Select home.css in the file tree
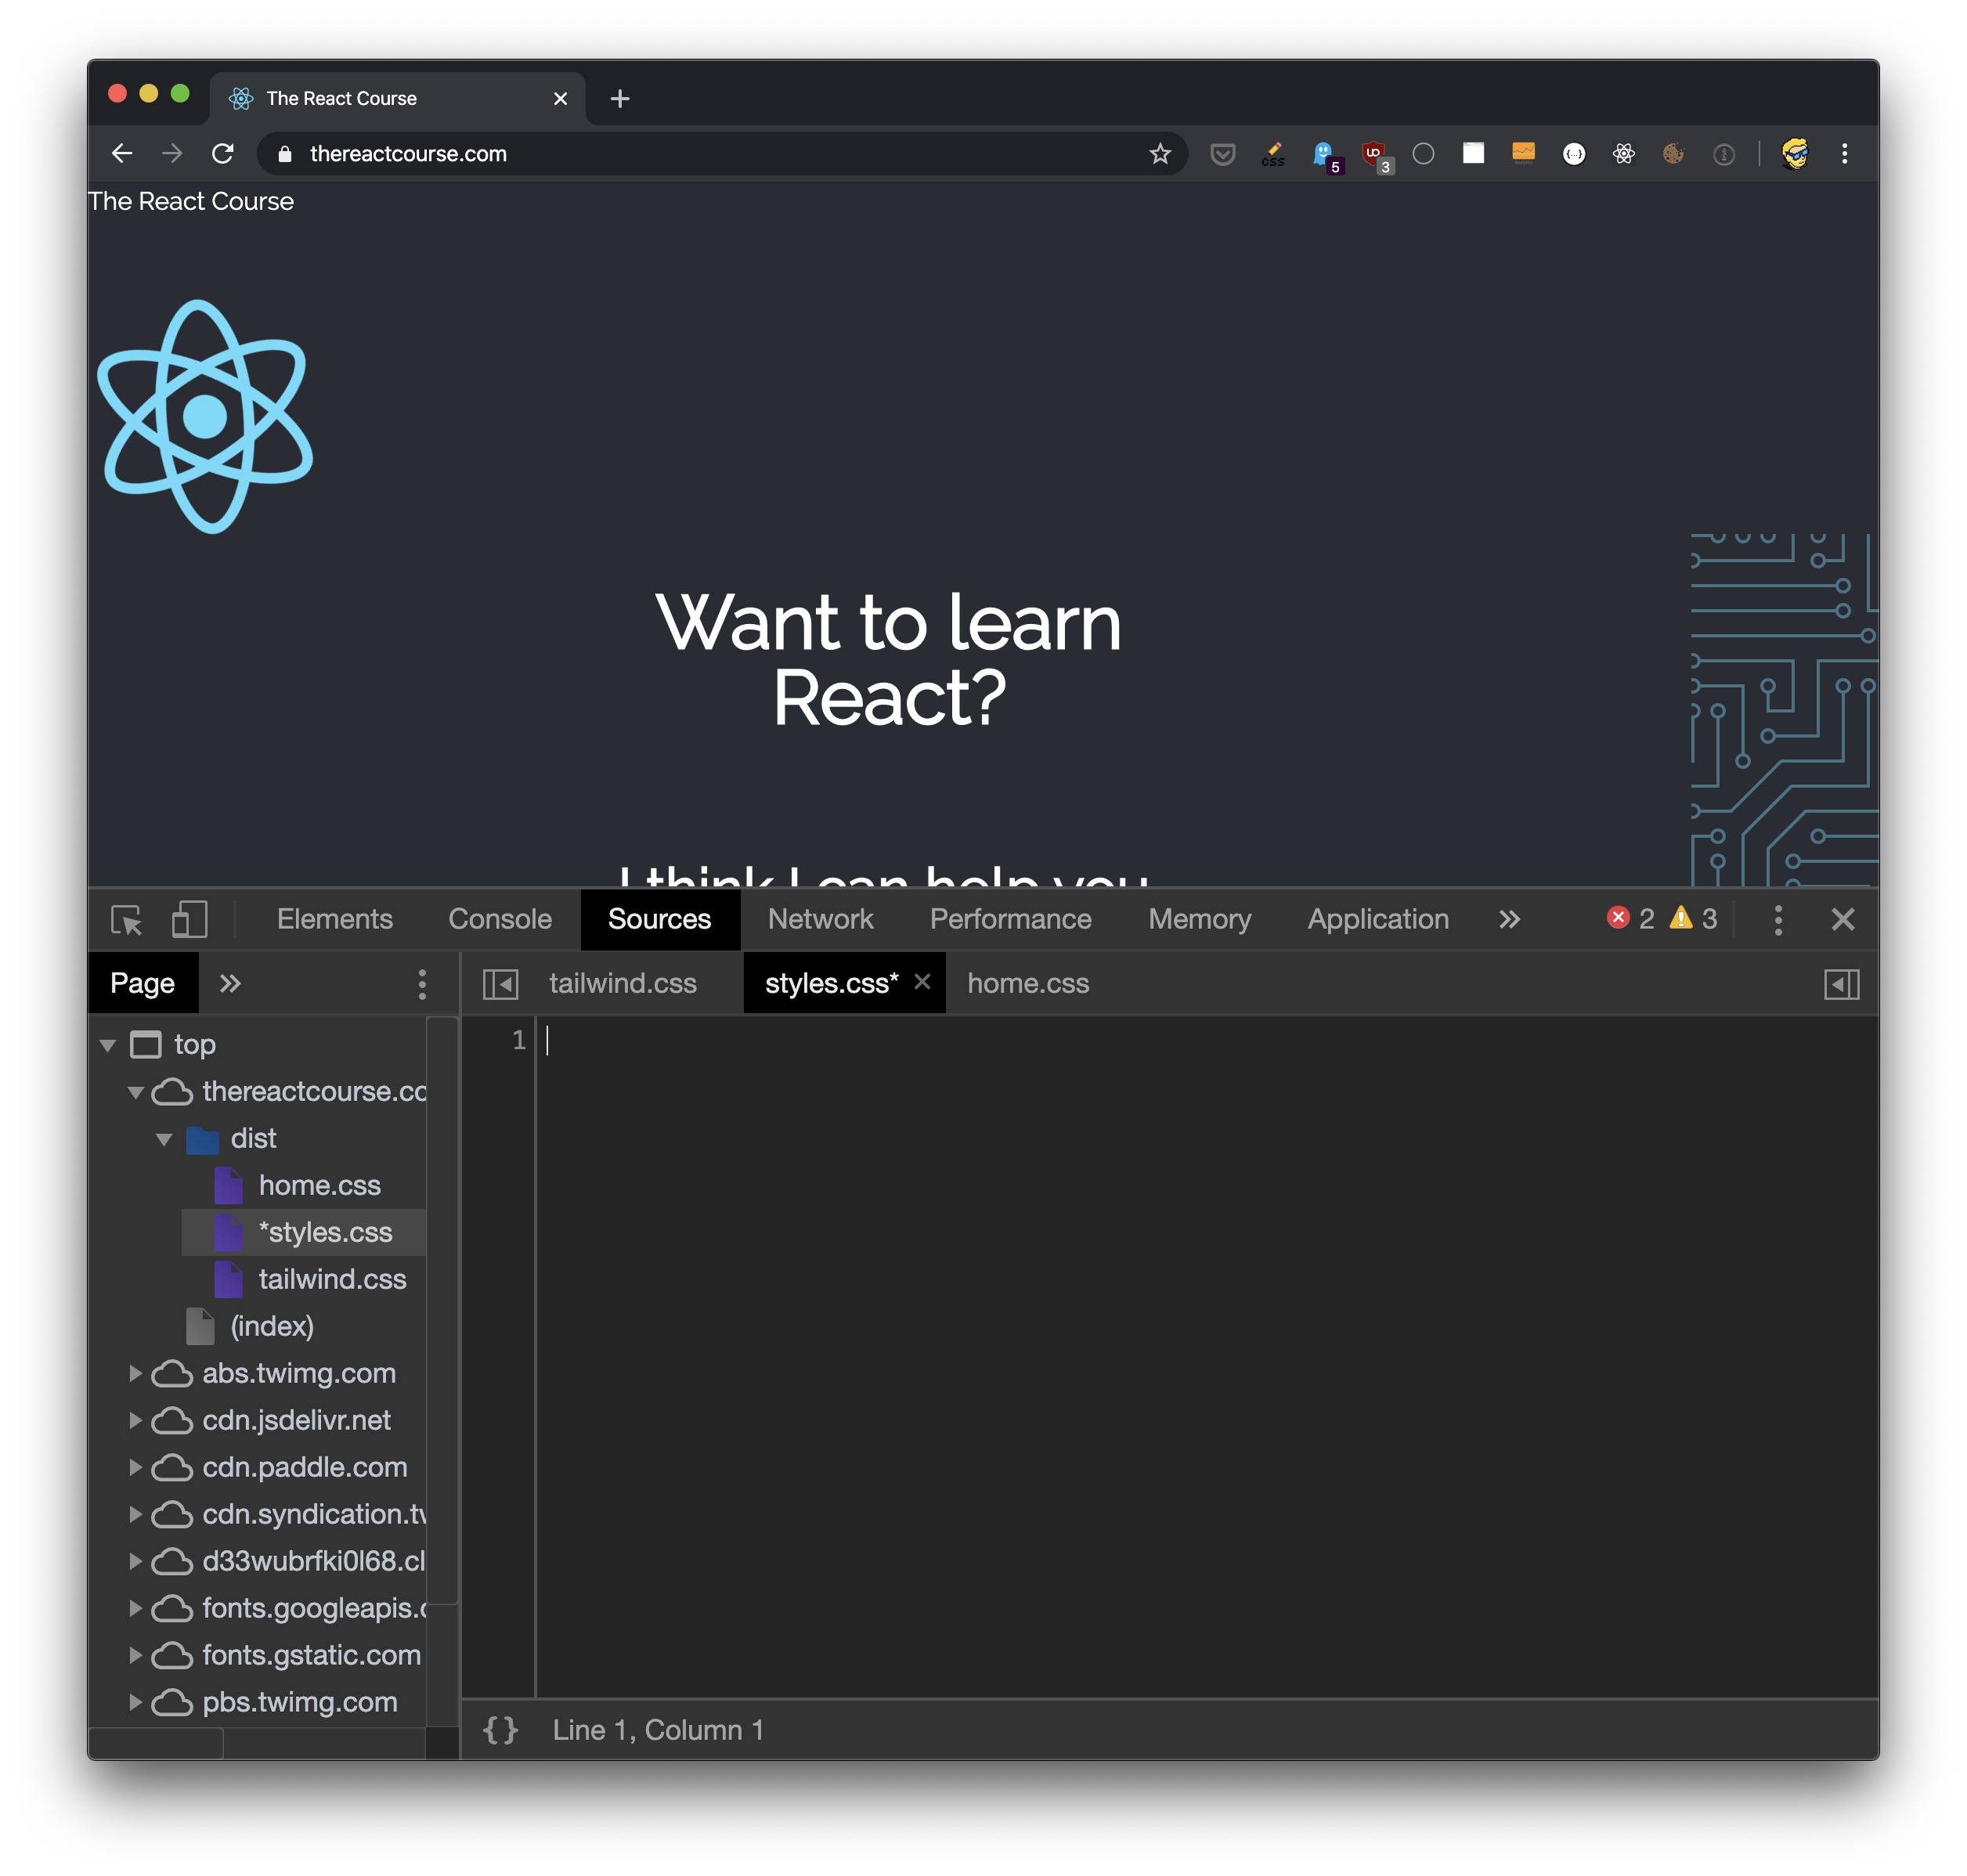Image resolution: width=1967 pixels, height=1876 pixels. 319,1186
